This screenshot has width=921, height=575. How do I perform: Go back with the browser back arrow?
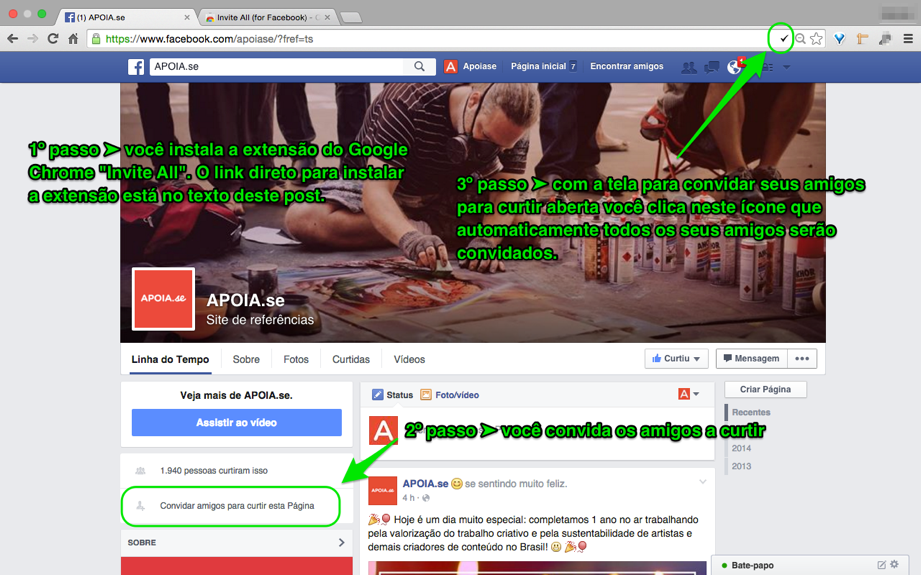click(x=12, y=39)
